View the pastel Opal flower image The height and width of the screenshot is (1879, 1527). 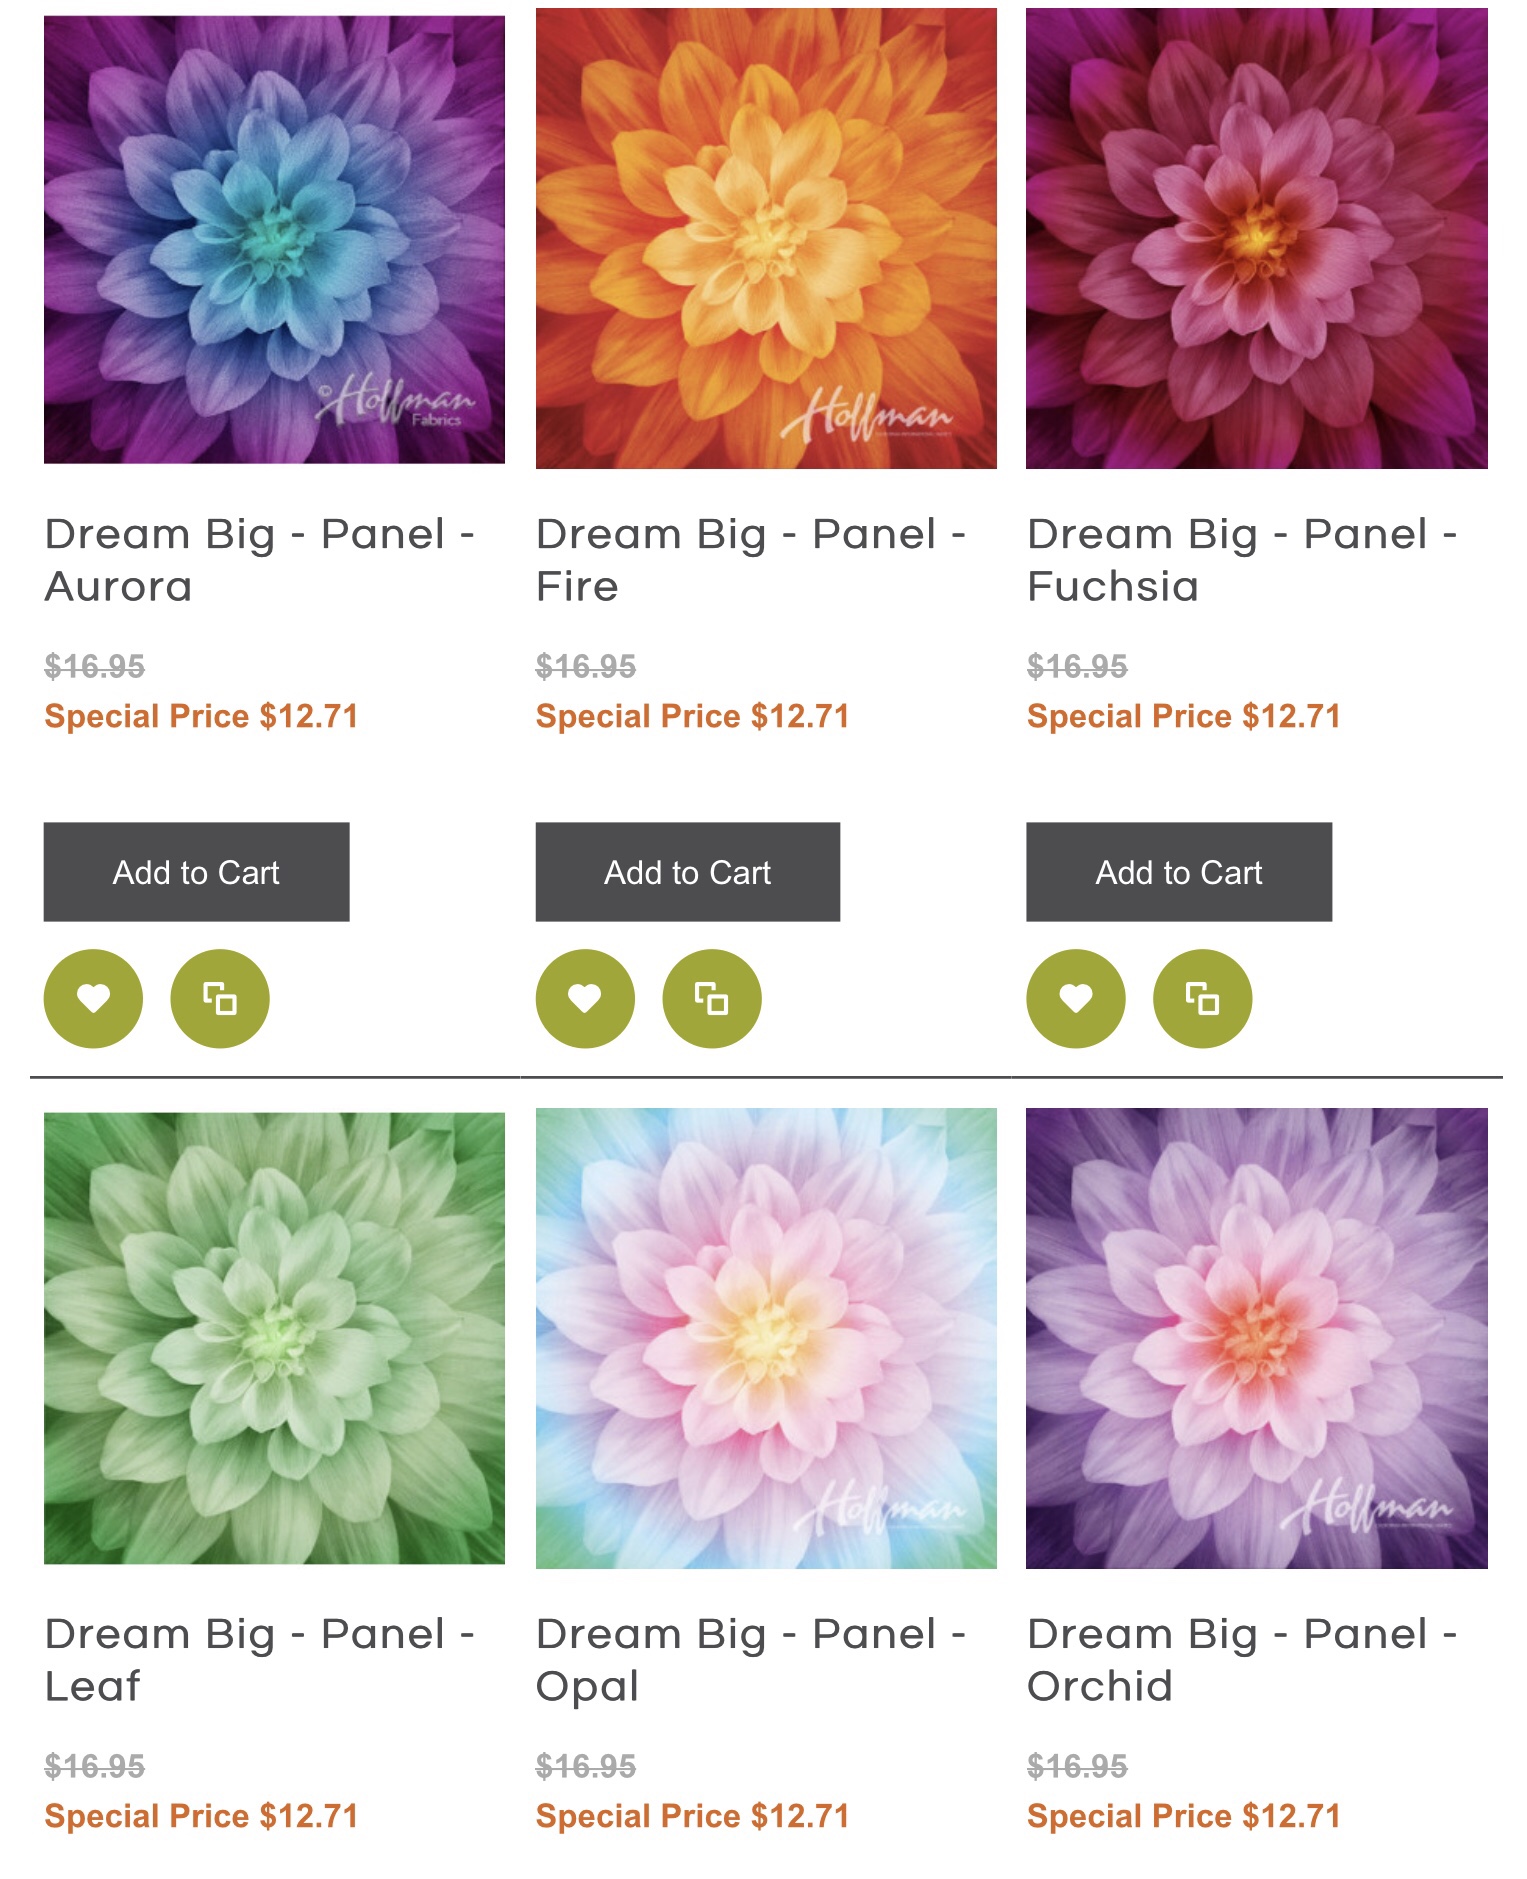(766, 1338)
